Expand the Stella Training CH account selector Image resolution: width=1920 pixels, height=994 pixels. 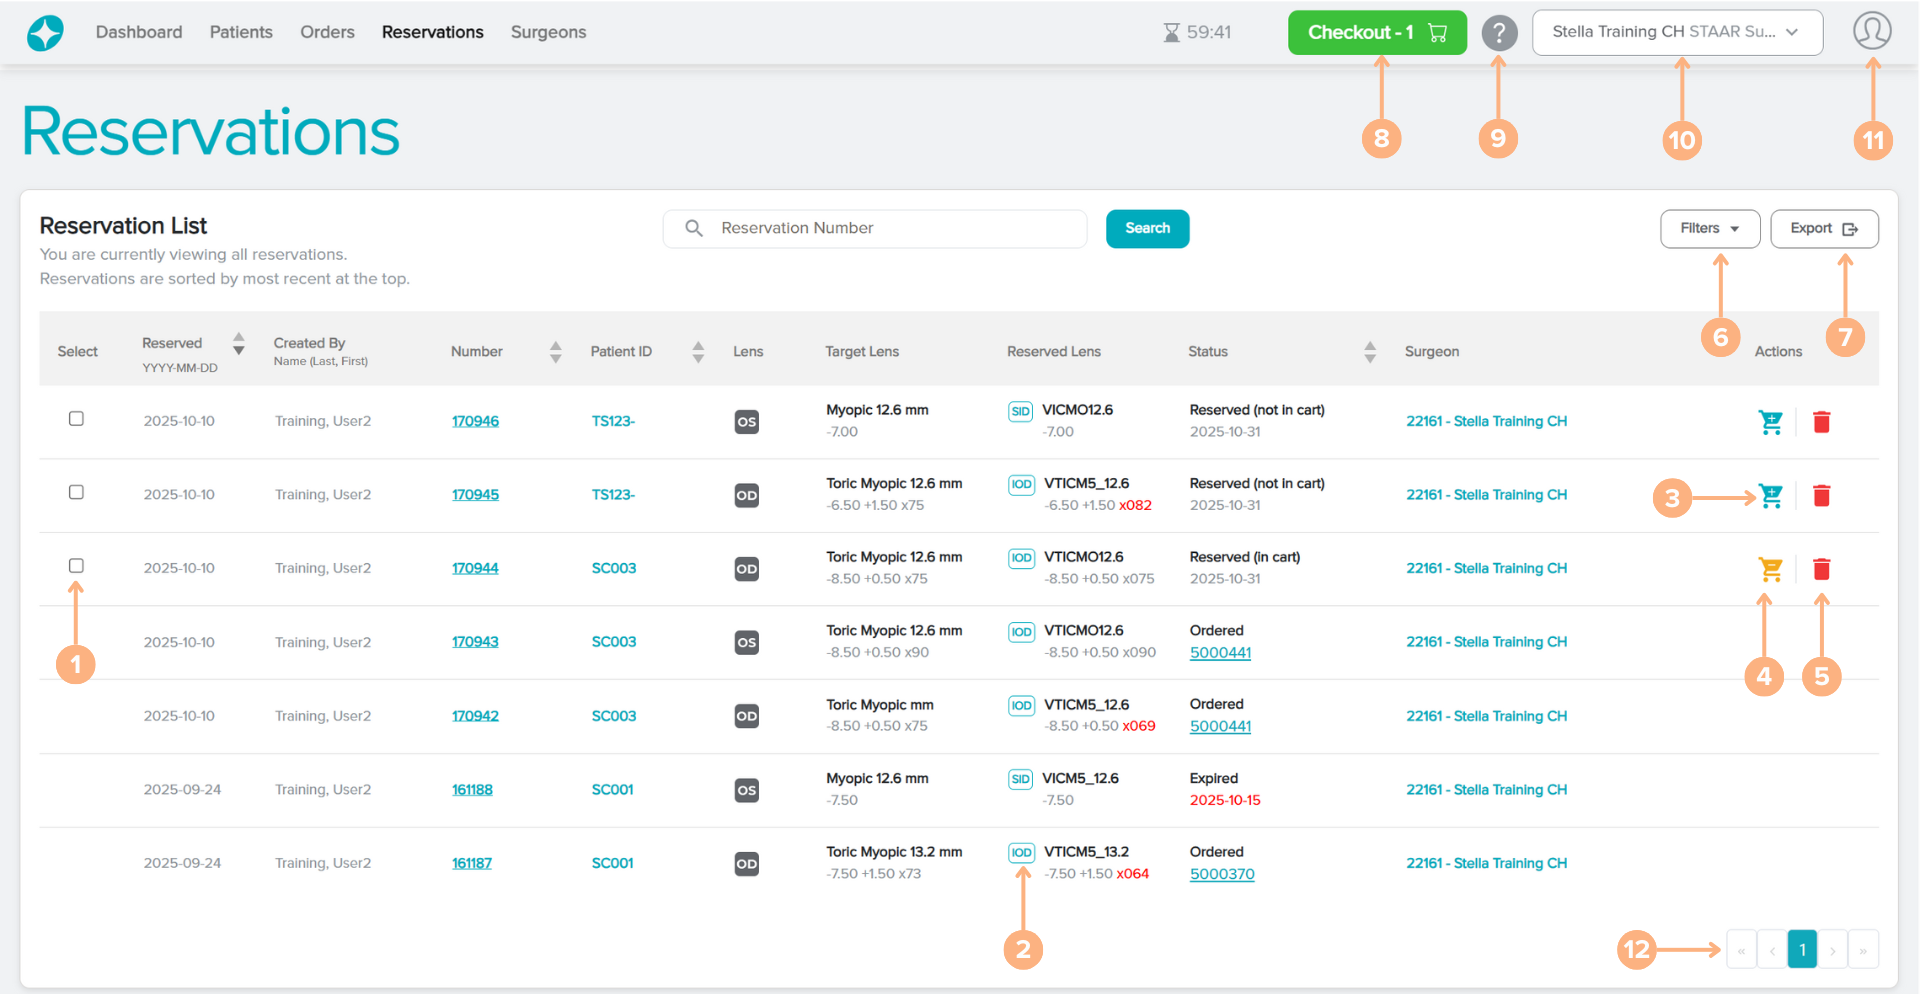1676,33
